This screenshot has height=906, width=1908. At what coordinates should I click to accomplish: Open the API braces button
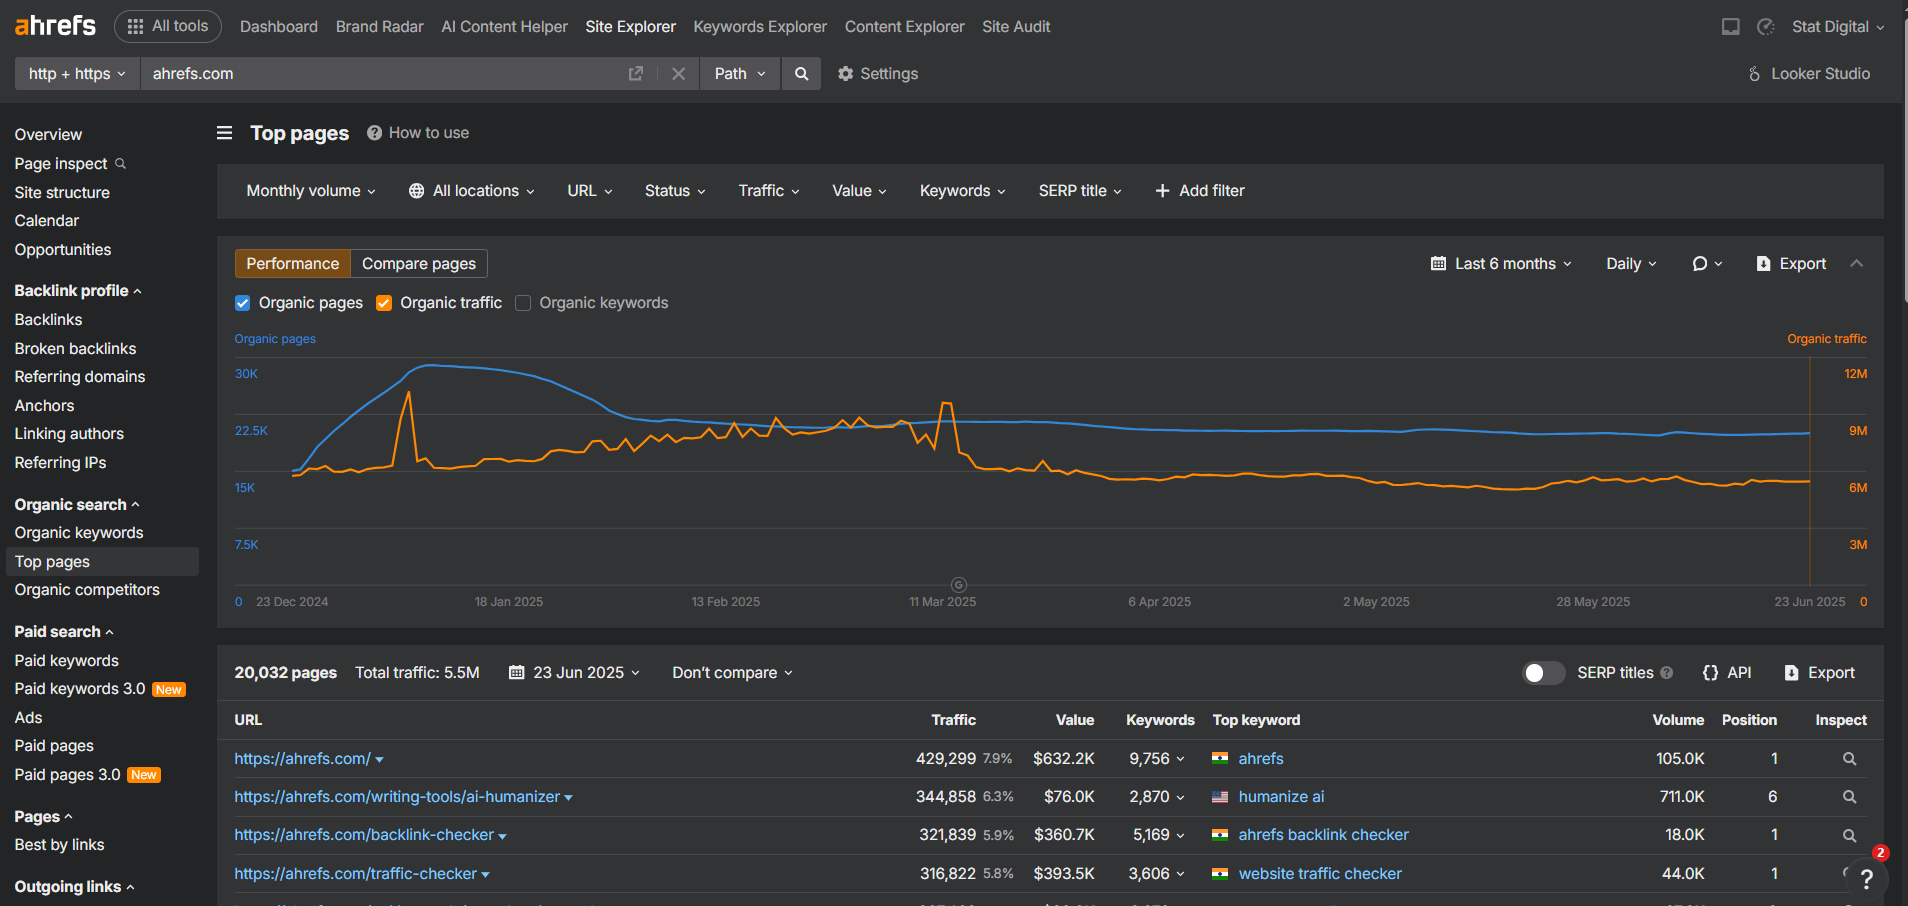pos(1727,673)
